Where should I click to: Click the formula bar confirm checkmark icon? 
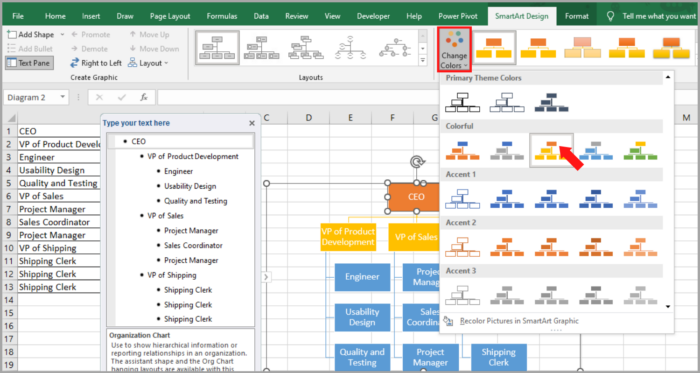[121, 97]
